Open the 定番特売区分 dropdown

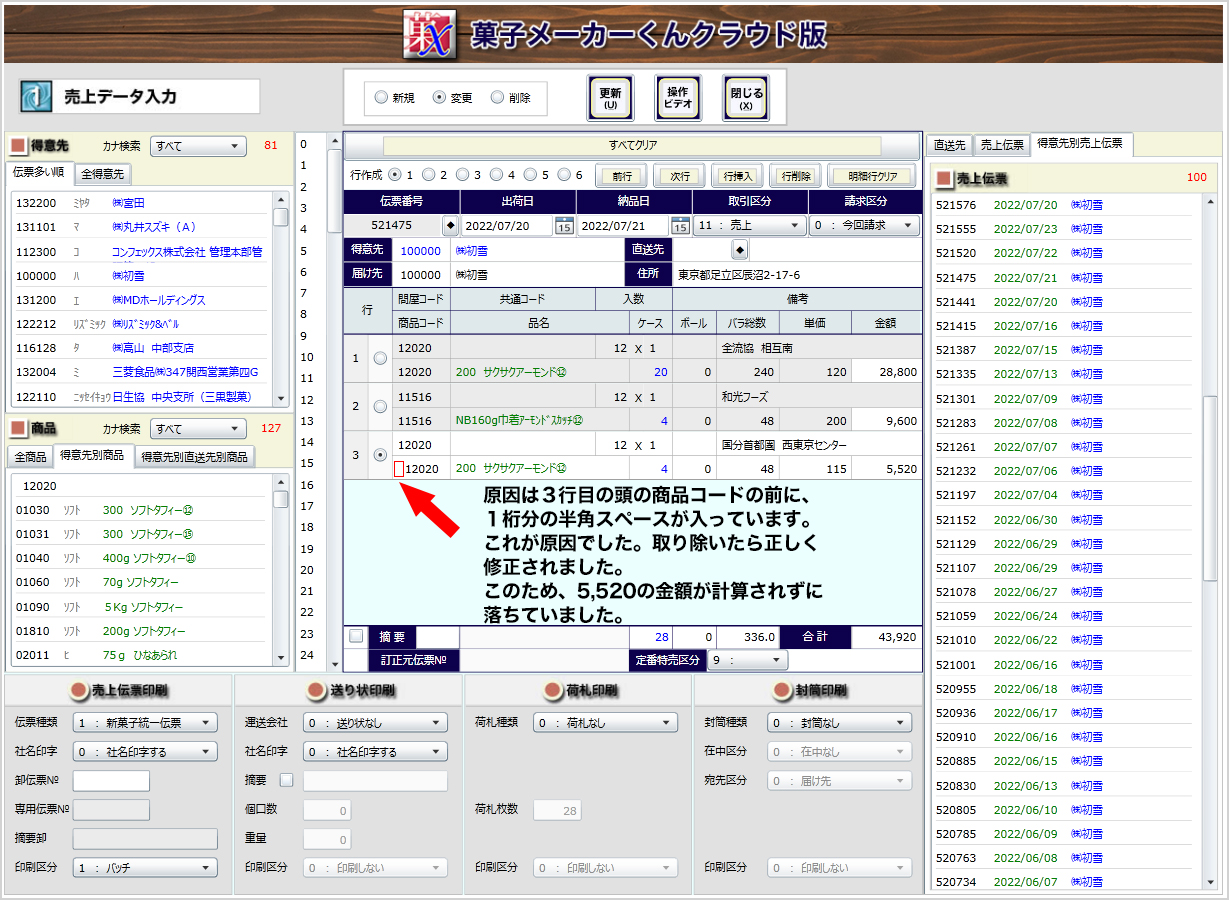748,660
